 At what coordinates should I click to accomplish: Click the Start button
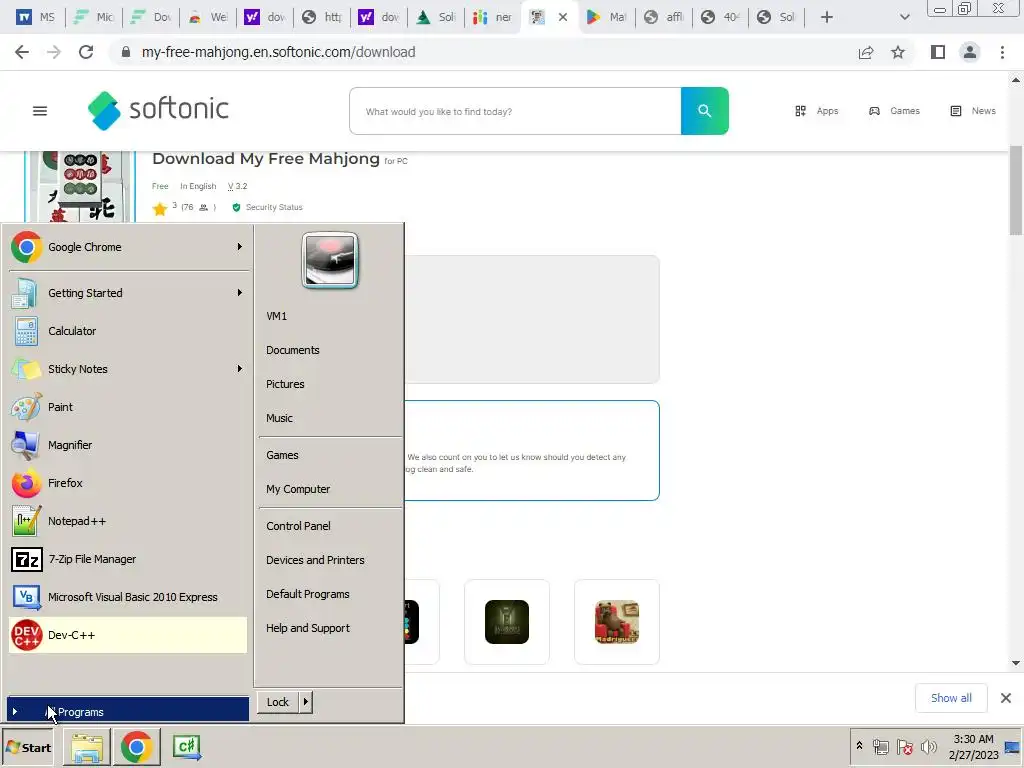[28, 747]
